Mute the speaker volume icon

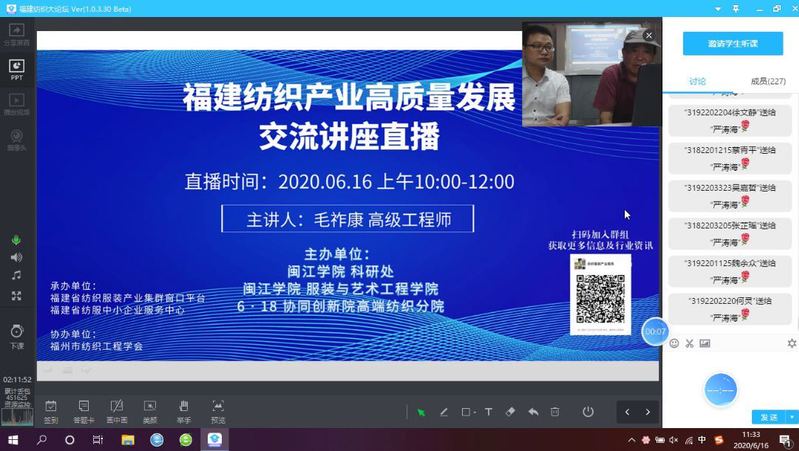[x=16, y=258]
